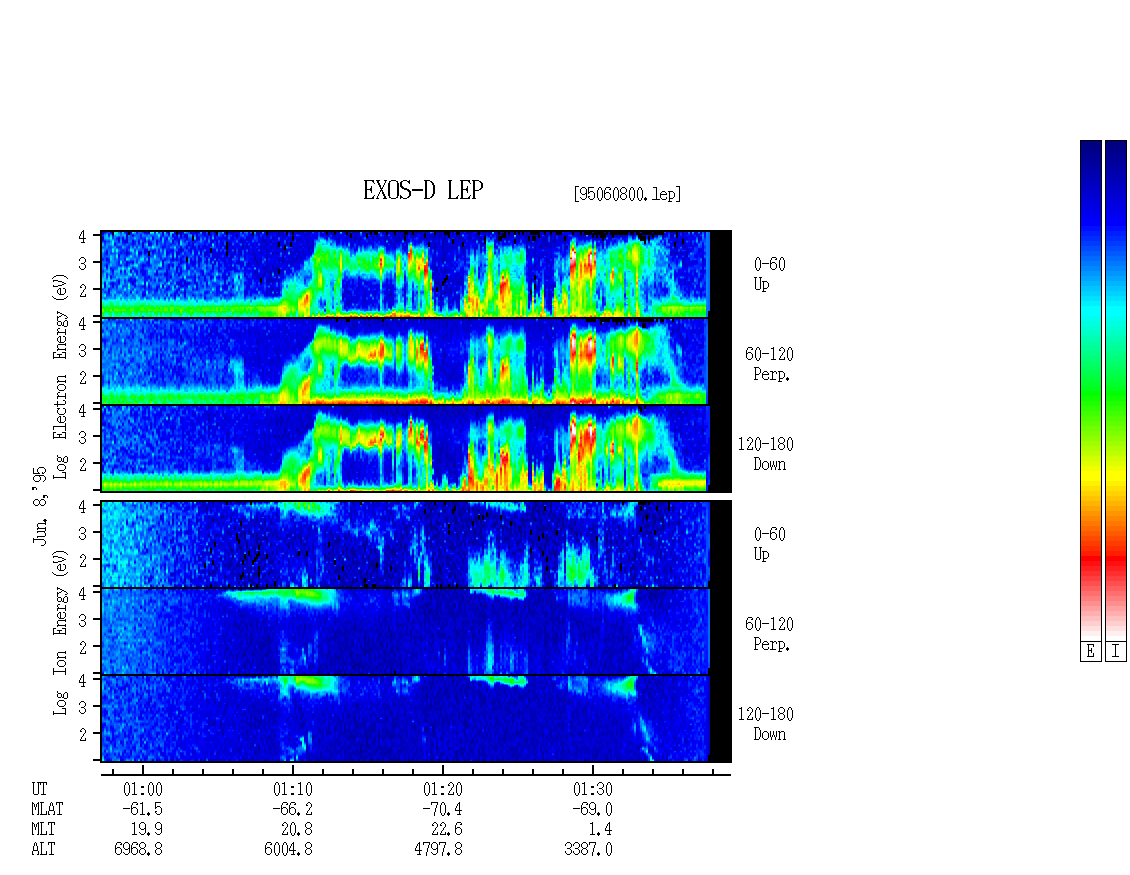Viewport: 1130px width, 875px height.
Task: Click the 'MLT' row header
Action: click(43, 830)
